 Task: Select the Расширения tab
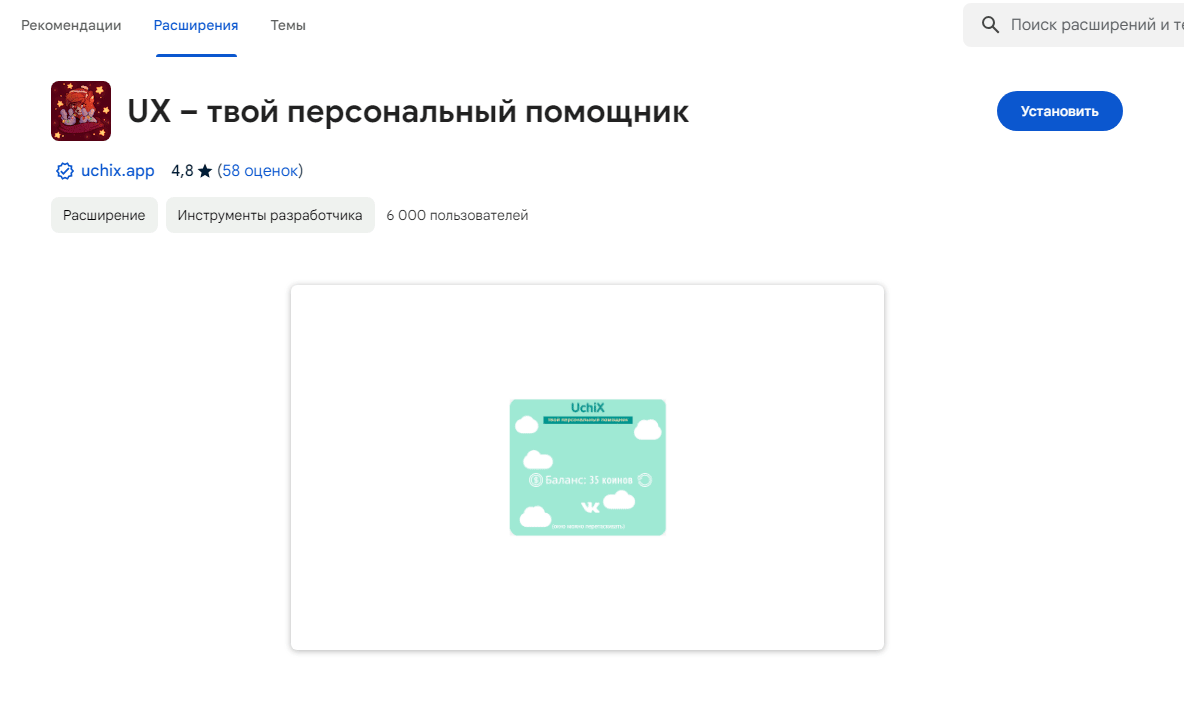(195, 25)
